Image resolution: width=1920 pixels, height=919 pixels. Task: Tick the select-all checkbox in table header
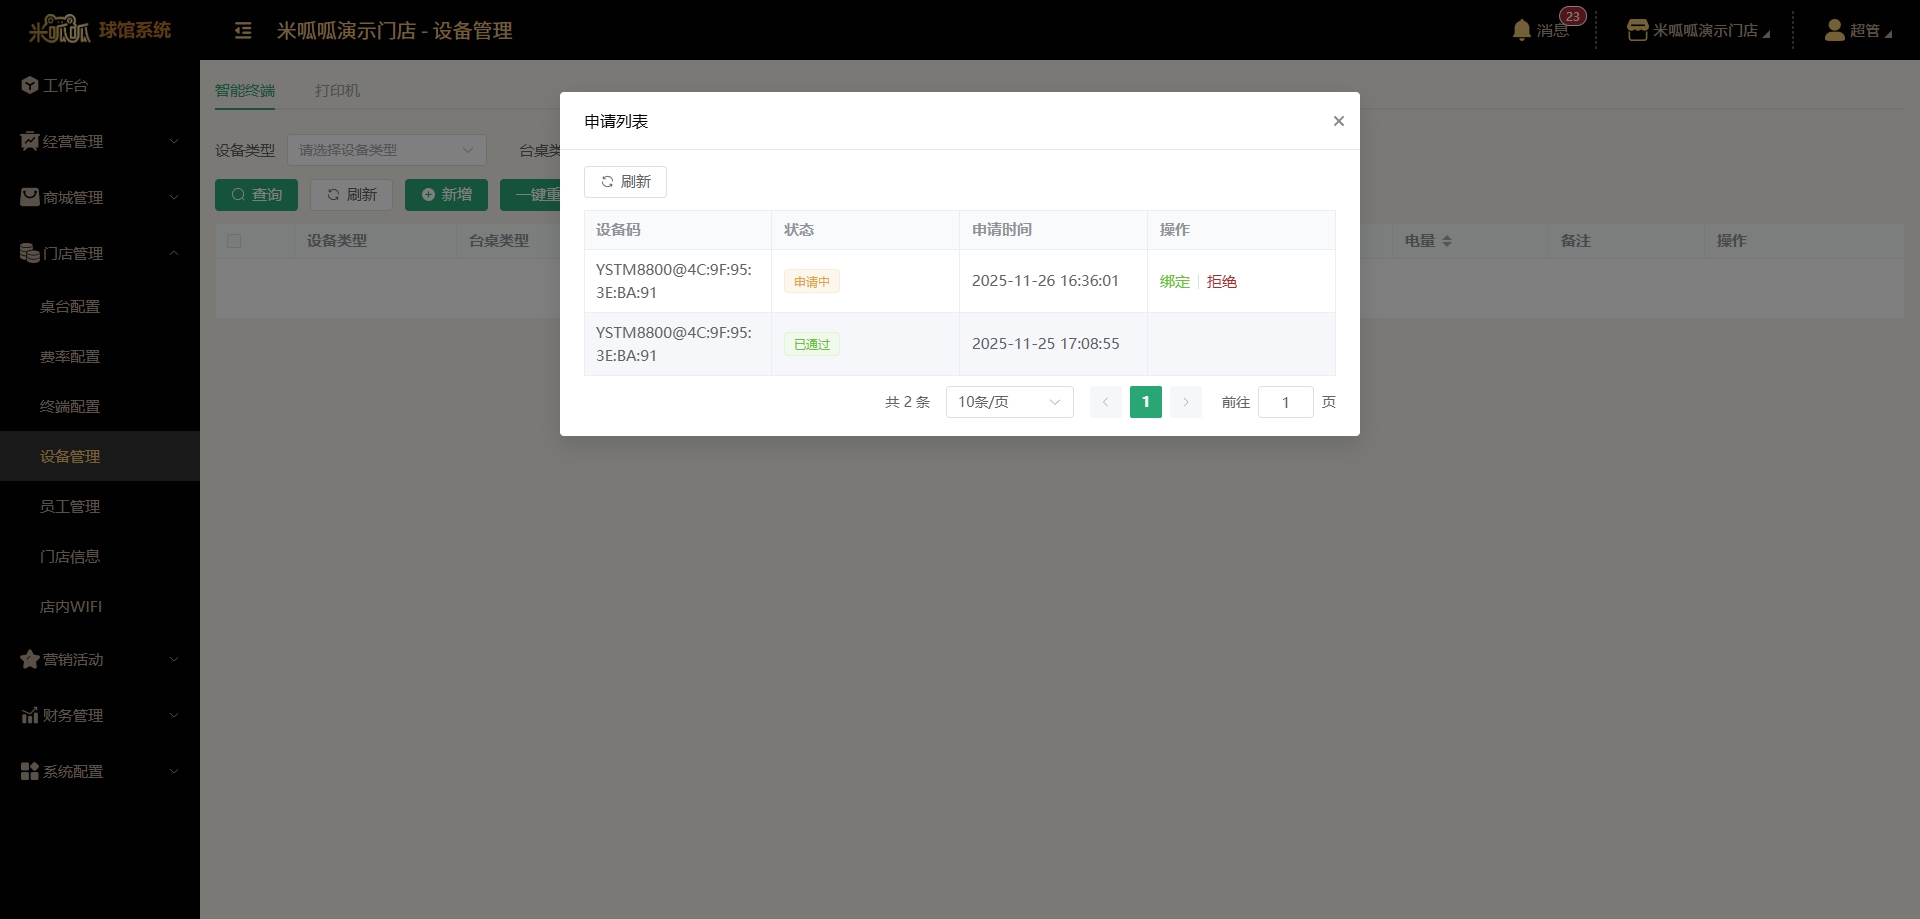[x=234, y=241]
